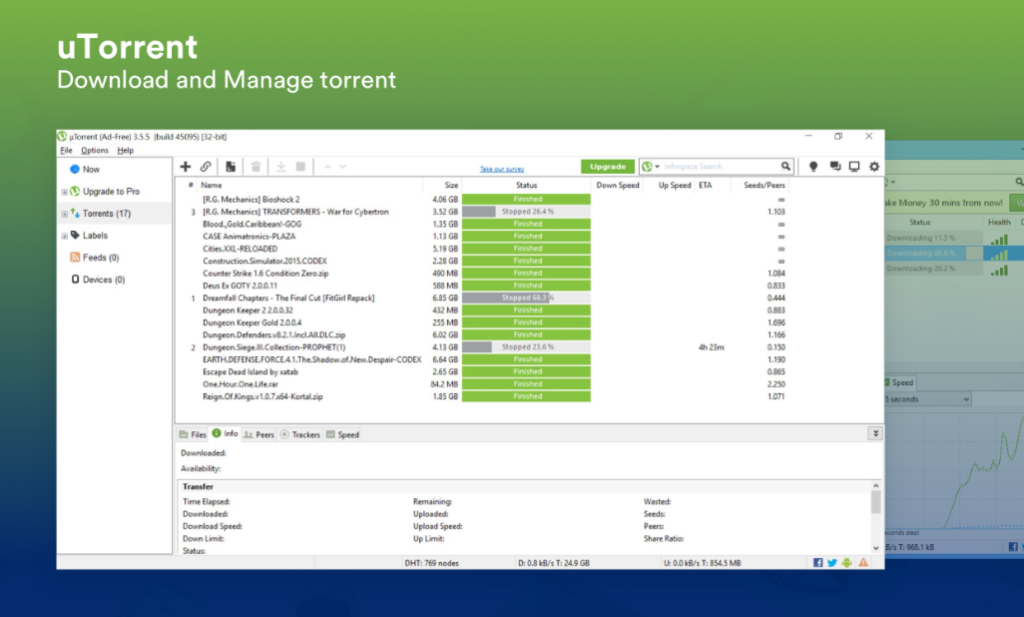Open Preferences via the gear icon

874,166
